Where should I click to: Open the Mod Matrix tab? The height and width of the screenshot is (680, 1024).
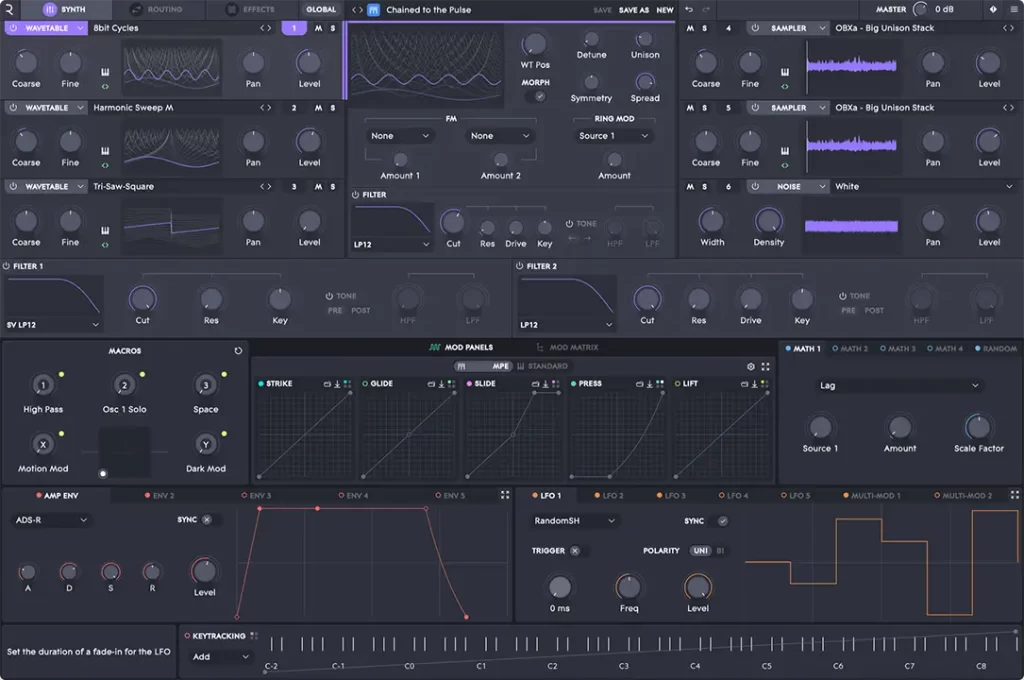pos(567,348)
